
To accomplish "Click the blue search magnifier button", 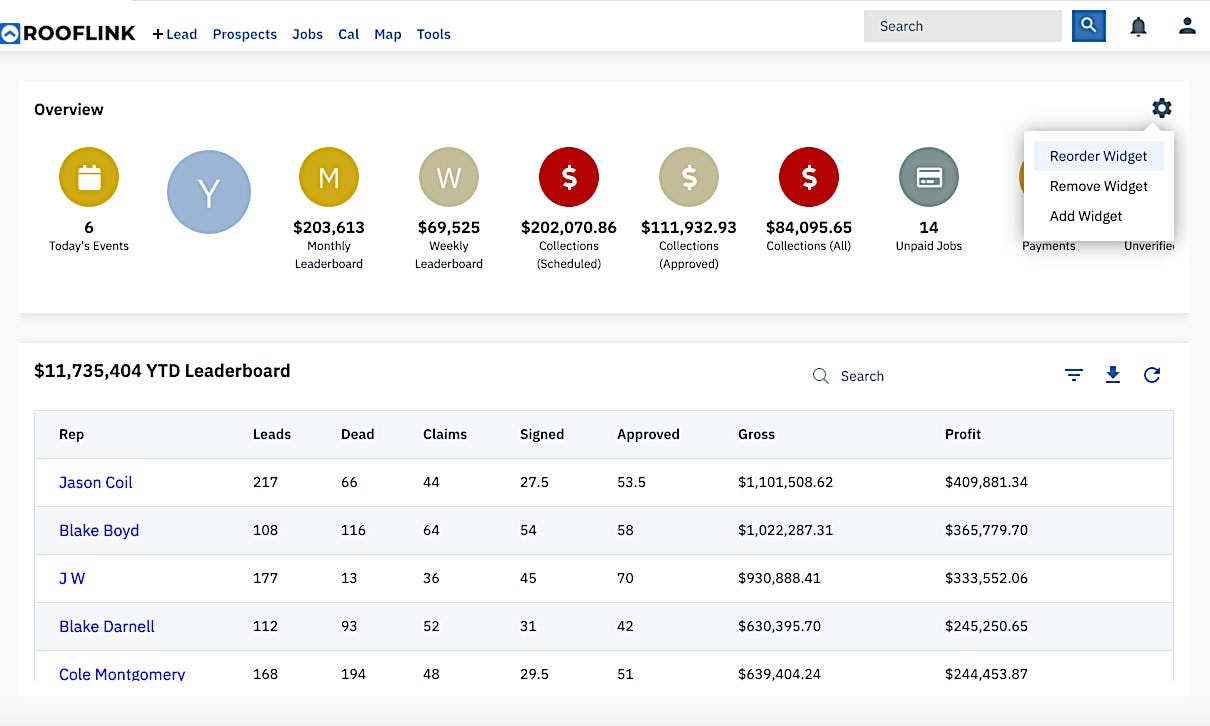I will (x=1089, y=26).
